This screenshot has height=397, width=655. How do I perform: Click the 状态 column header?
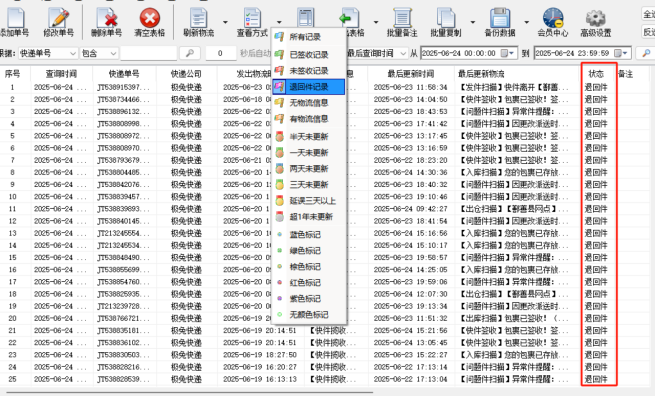pos(596,74)
